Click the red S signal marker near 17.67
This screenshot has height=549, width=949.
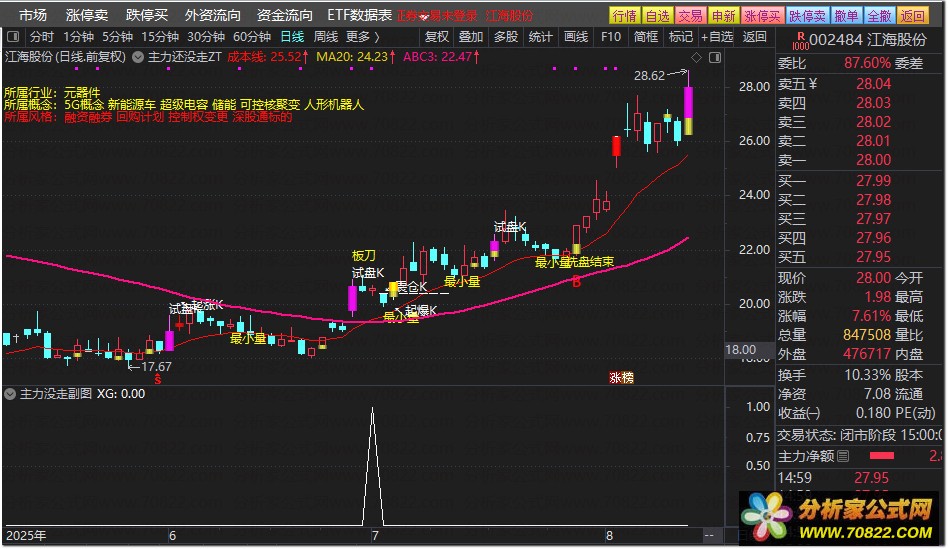[158, 380]
